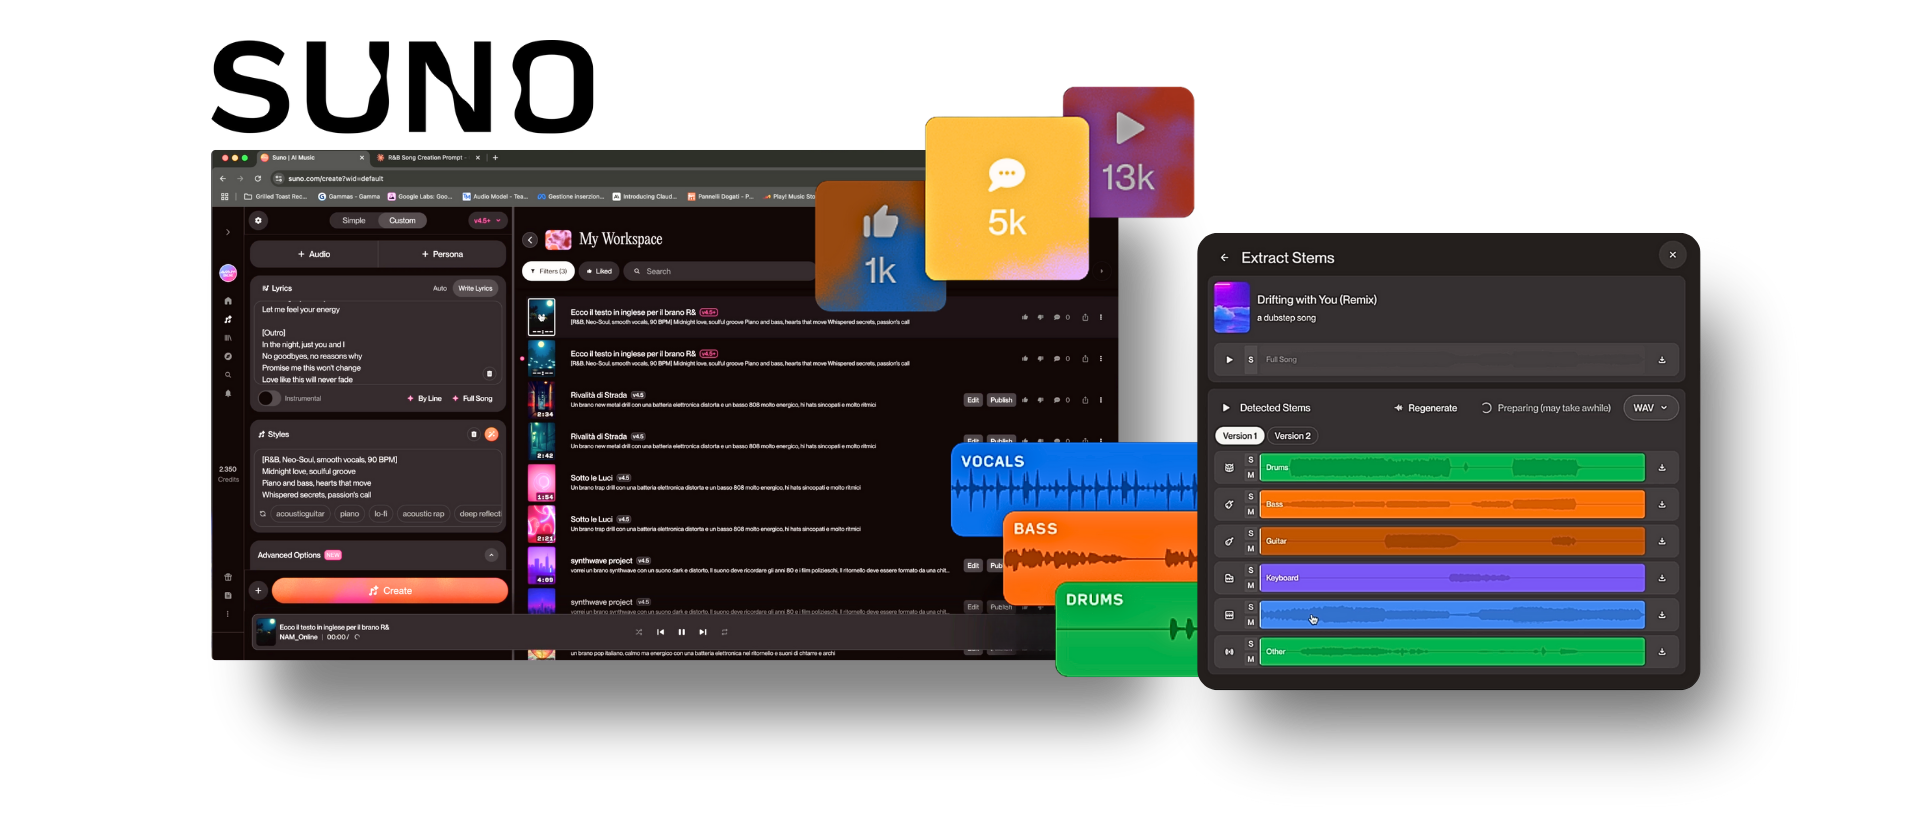Click the user avatar in the sidebar

point(228,273)
